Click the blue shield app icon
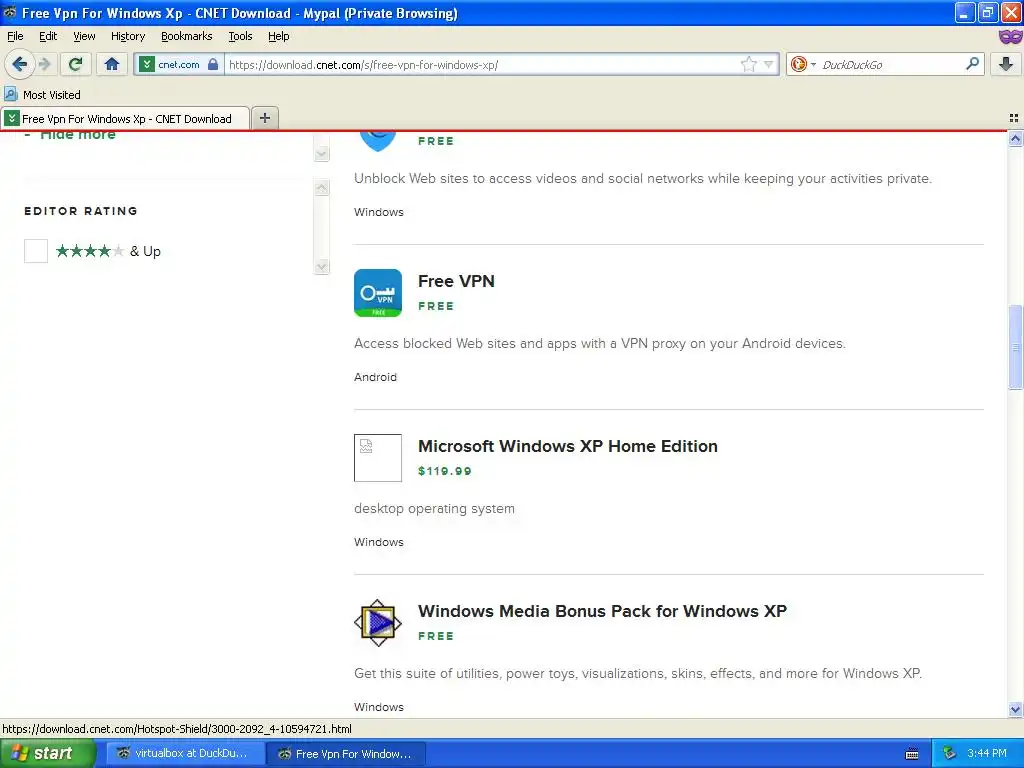 click(377, 140)
